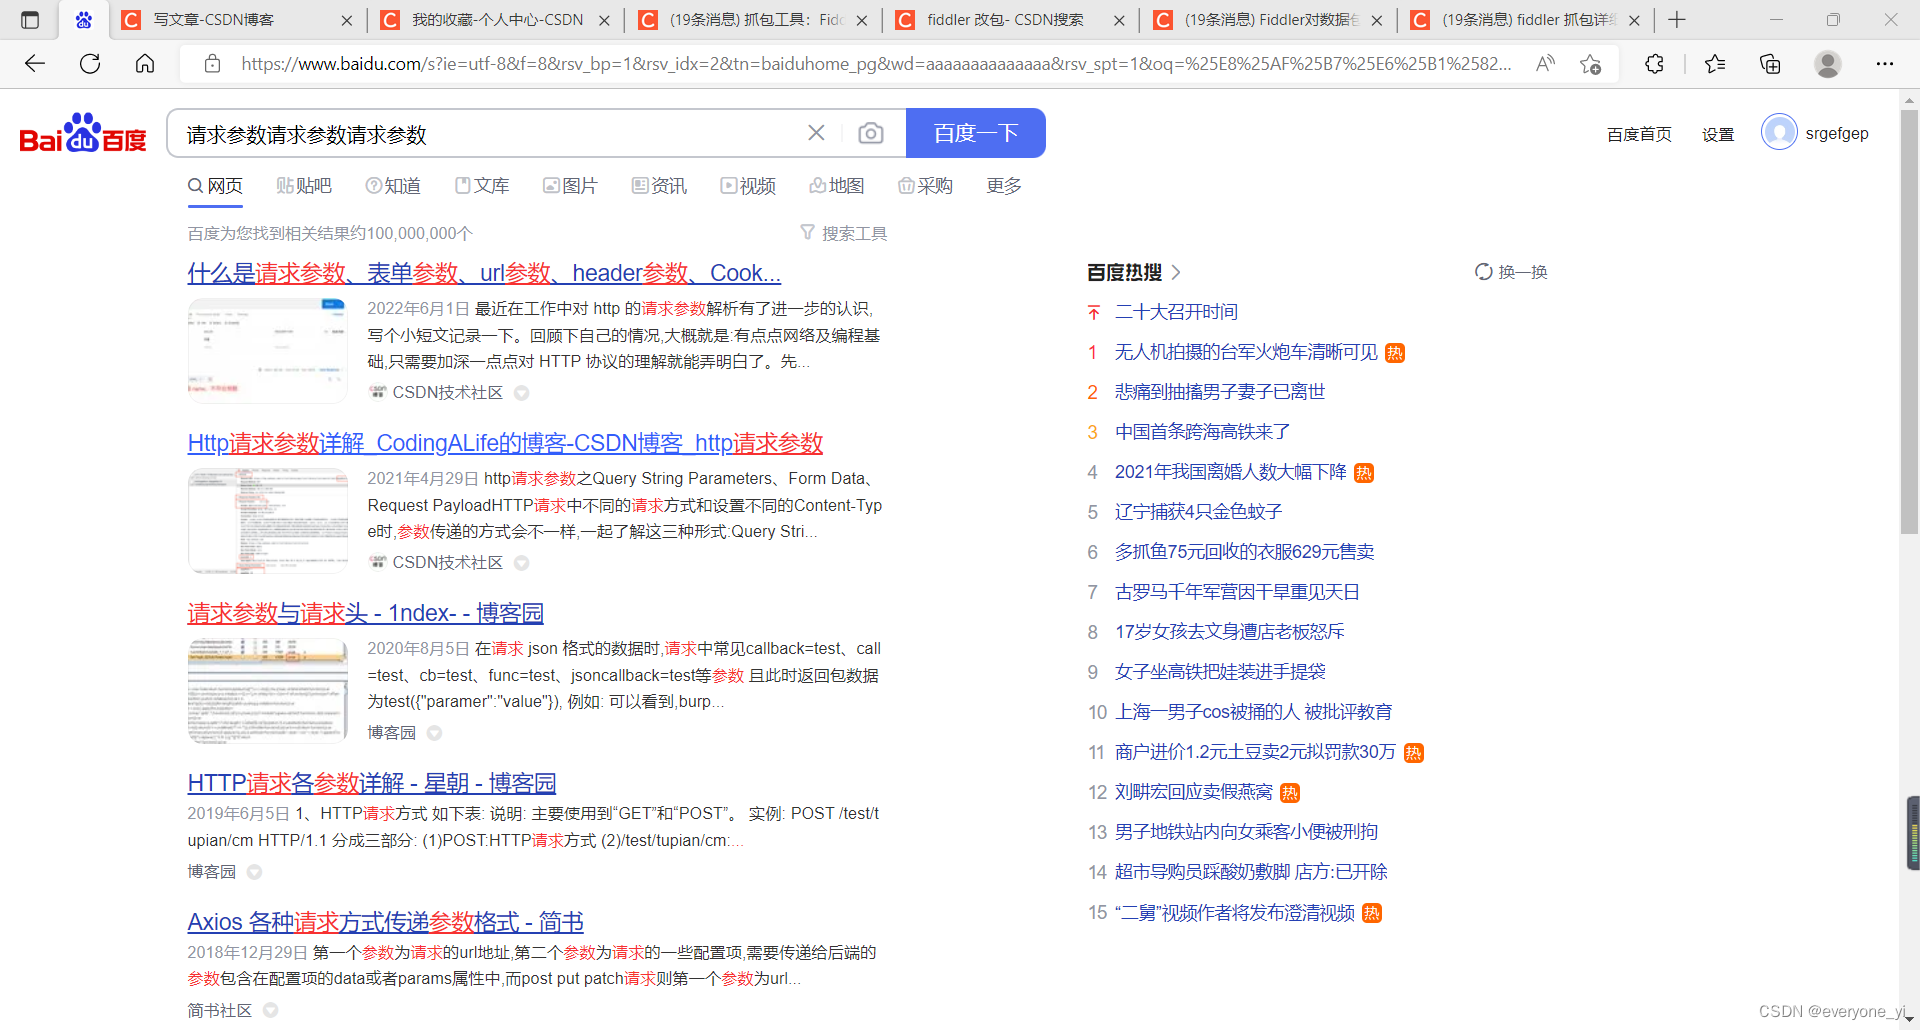Open hot search 刘畊宏回应卖假燕窝
Viewport: 1920px width, 1030px height.
pyautogui.click(x=1193, y=792)
